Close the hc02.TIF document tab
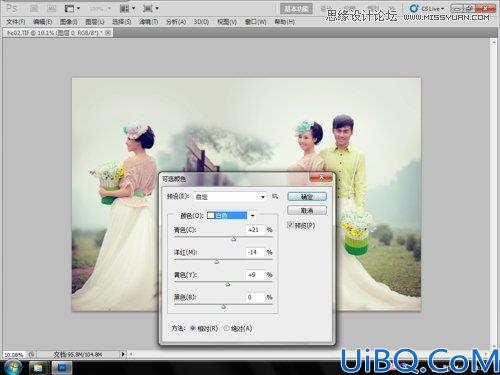Image resolution: width=500 pixels, height=375 pixels. [108, 33]
